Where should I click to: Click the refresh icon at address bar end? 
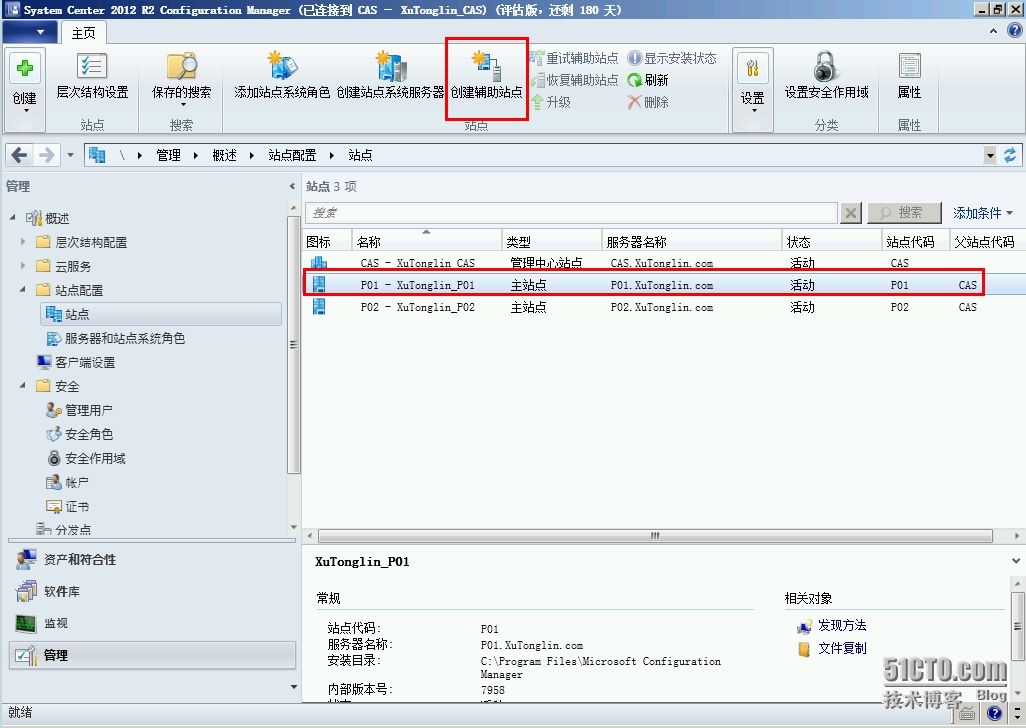1010,155
